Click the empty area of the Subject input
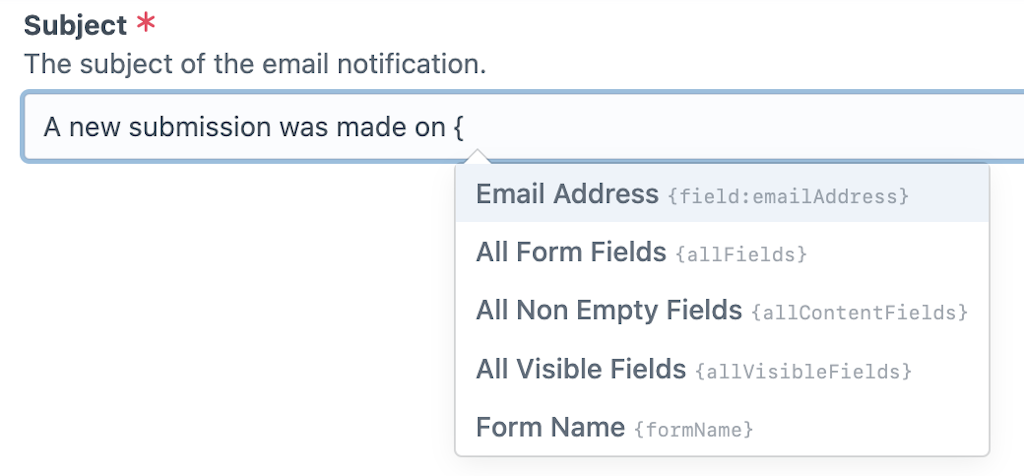 [750, 127]
